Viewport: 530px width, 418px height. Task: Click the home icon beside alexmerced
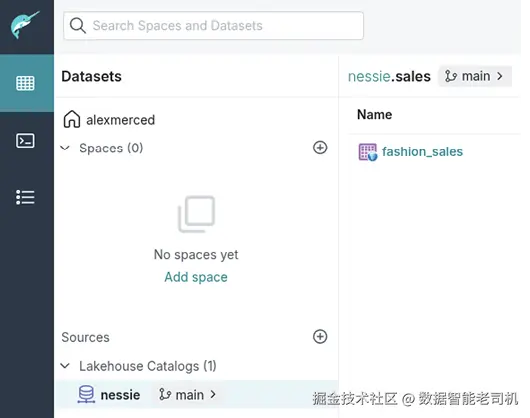coord(72,119)
